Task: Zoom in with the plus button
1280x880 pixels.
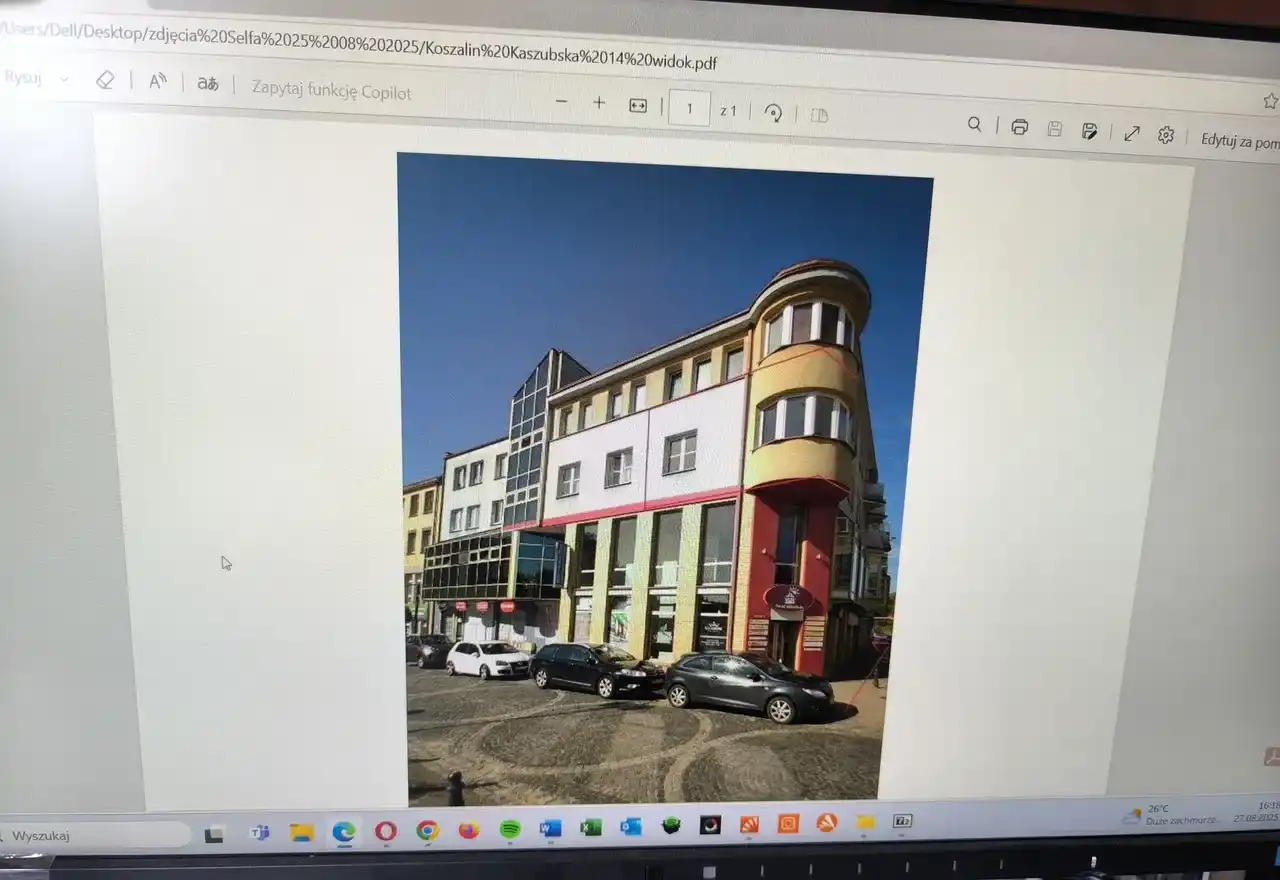Action: tap(599, 103)
